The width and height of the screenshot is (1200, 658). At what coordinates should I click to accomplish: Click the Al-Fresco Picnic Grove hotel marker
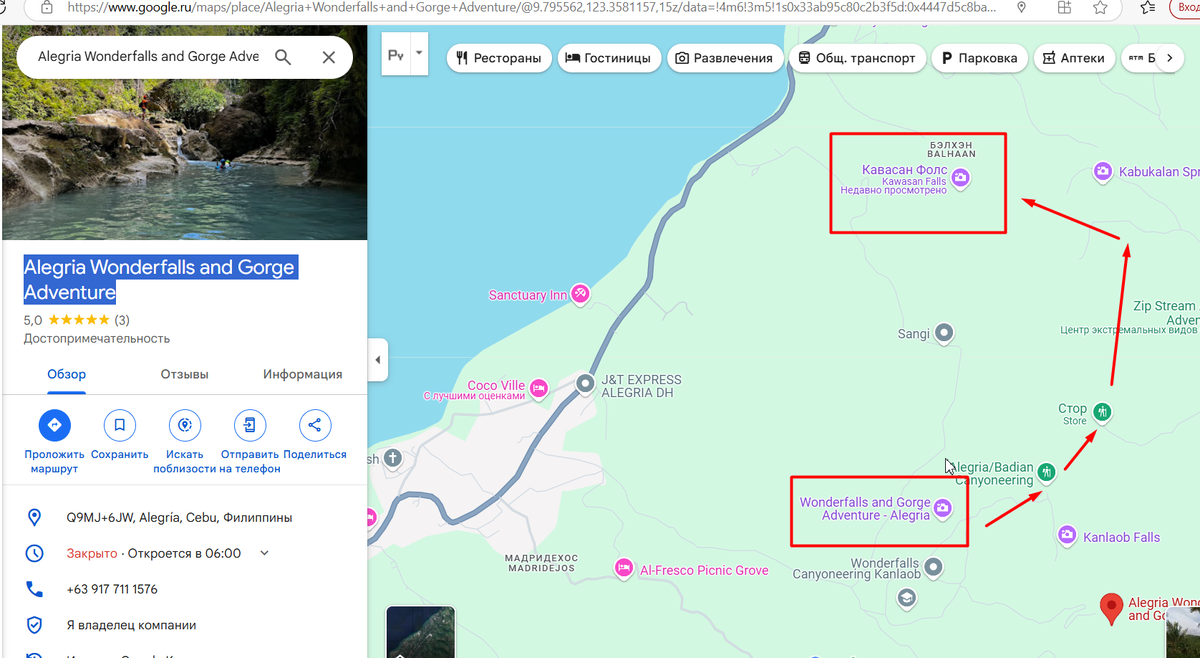pos(624,568)
